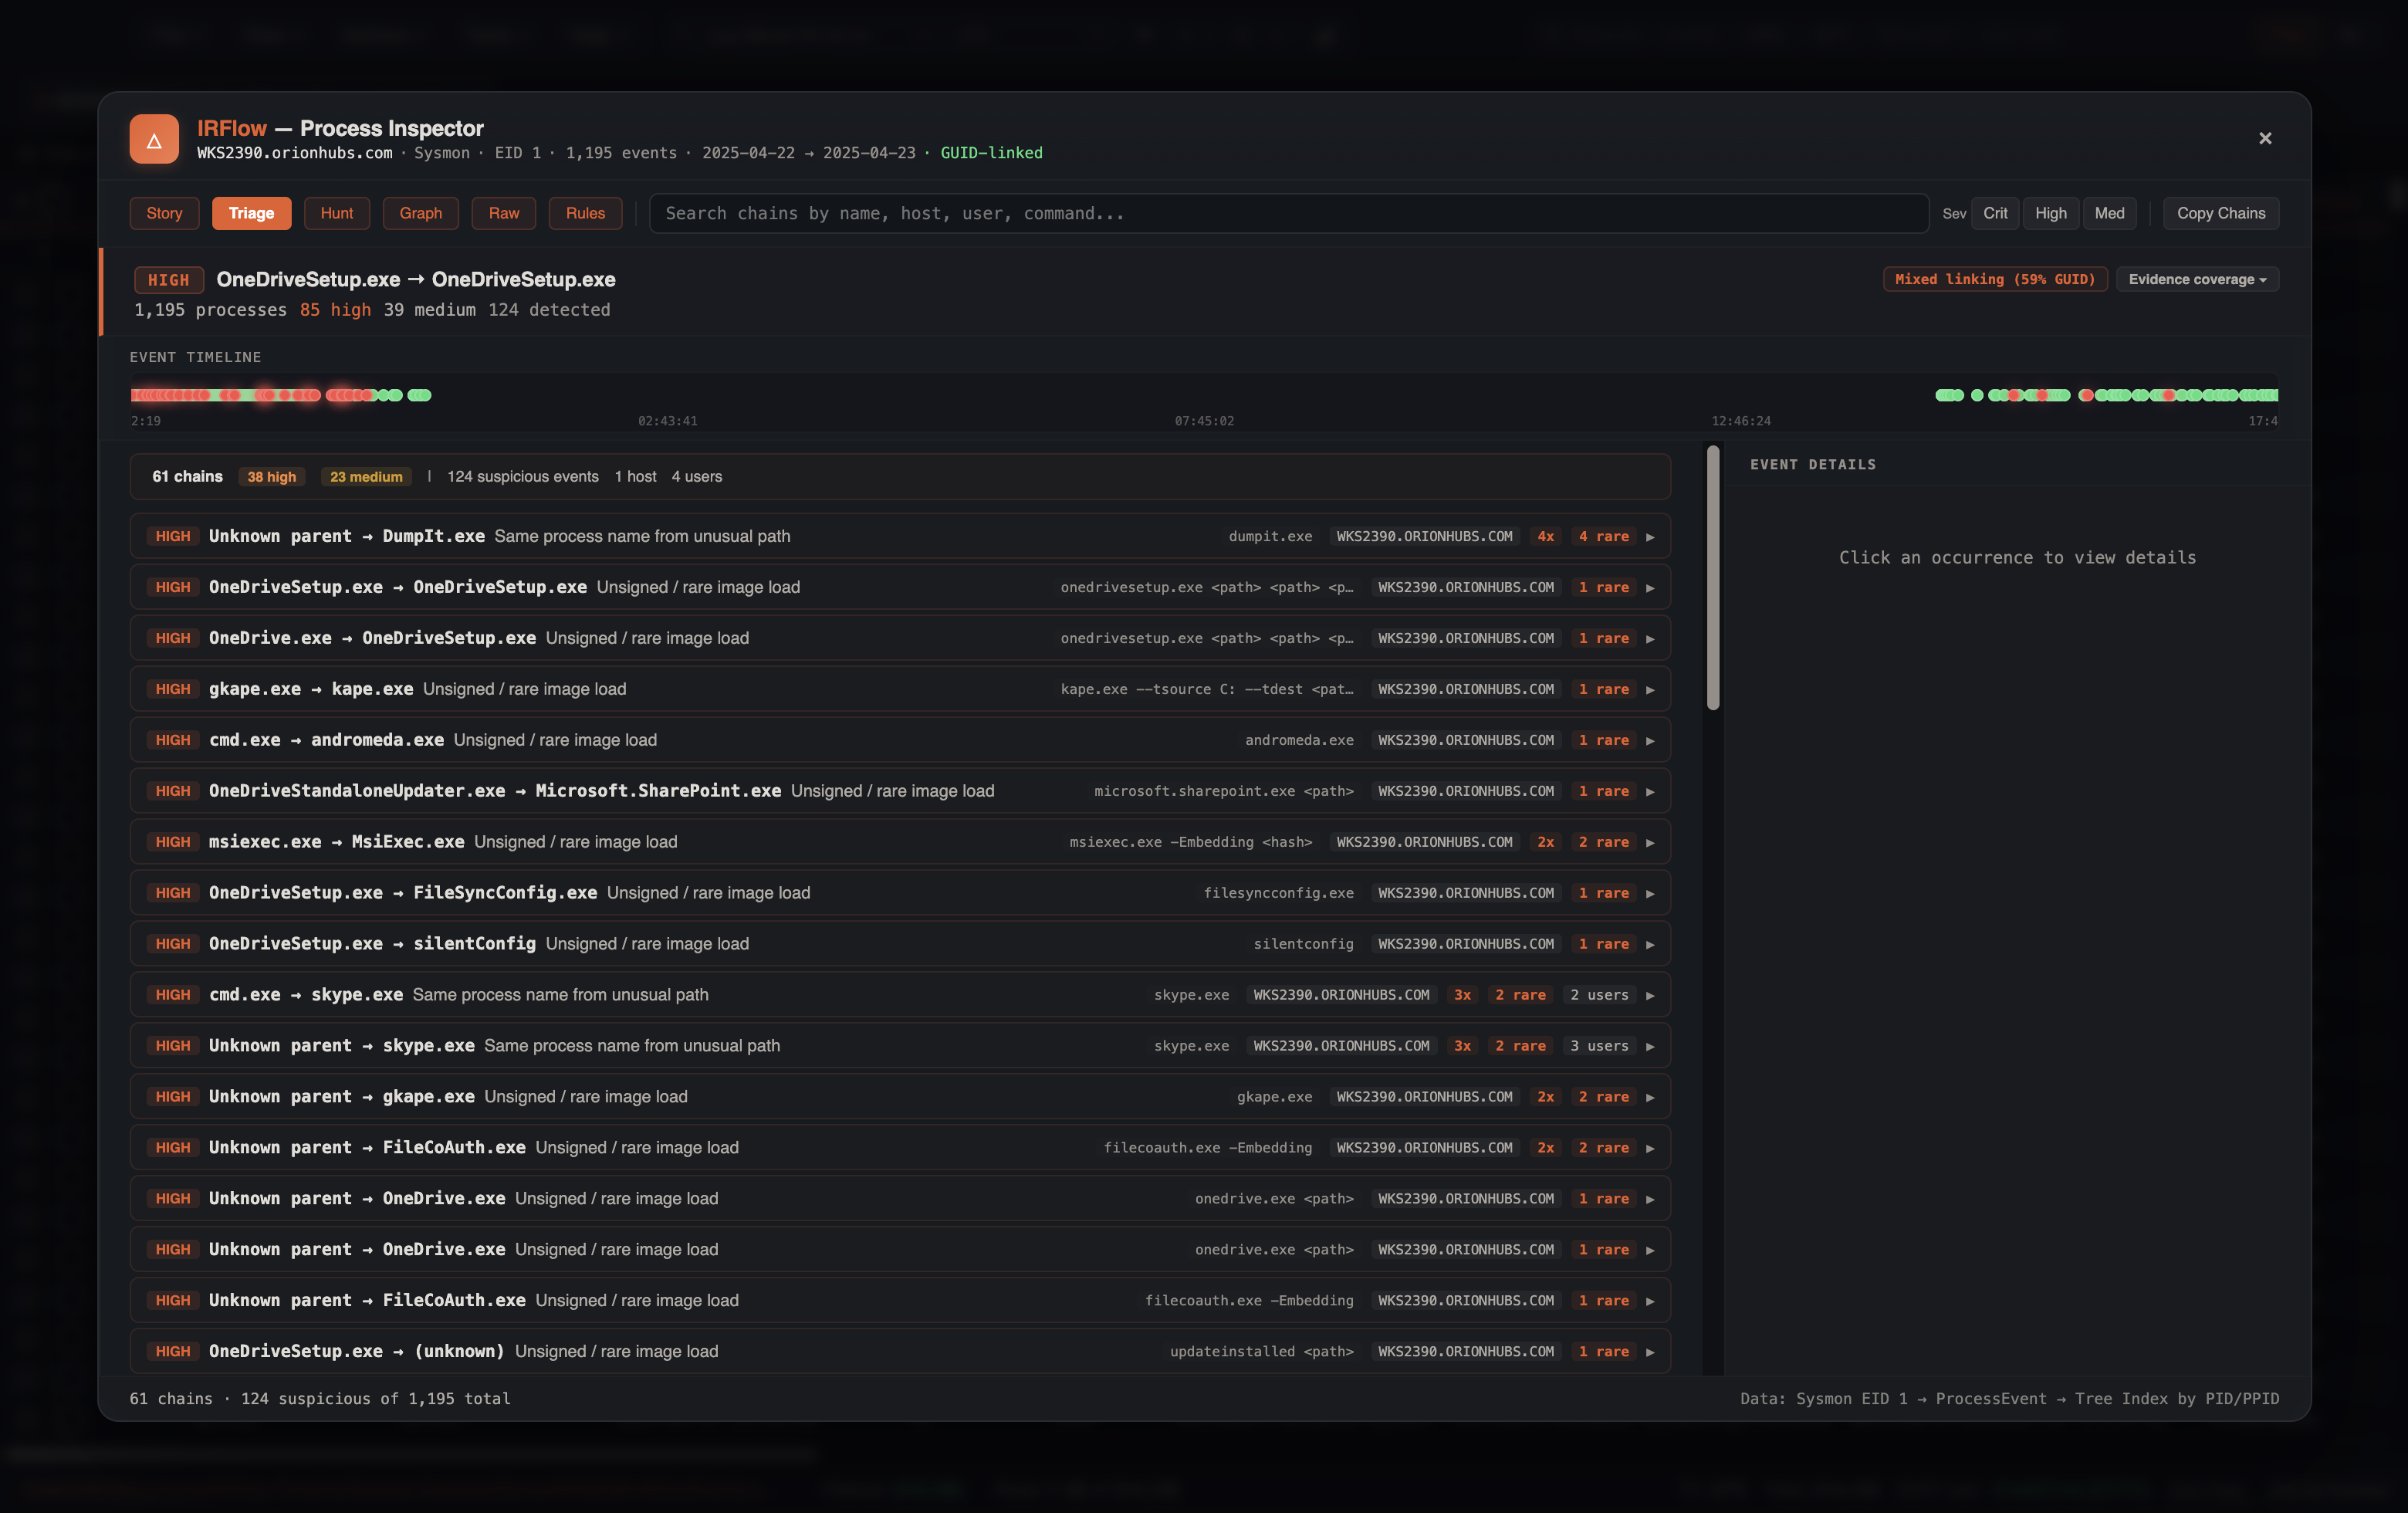The image size is (2408, 1513).
Task: Toggle the High severity filter
Action: tap(2050, 213)
